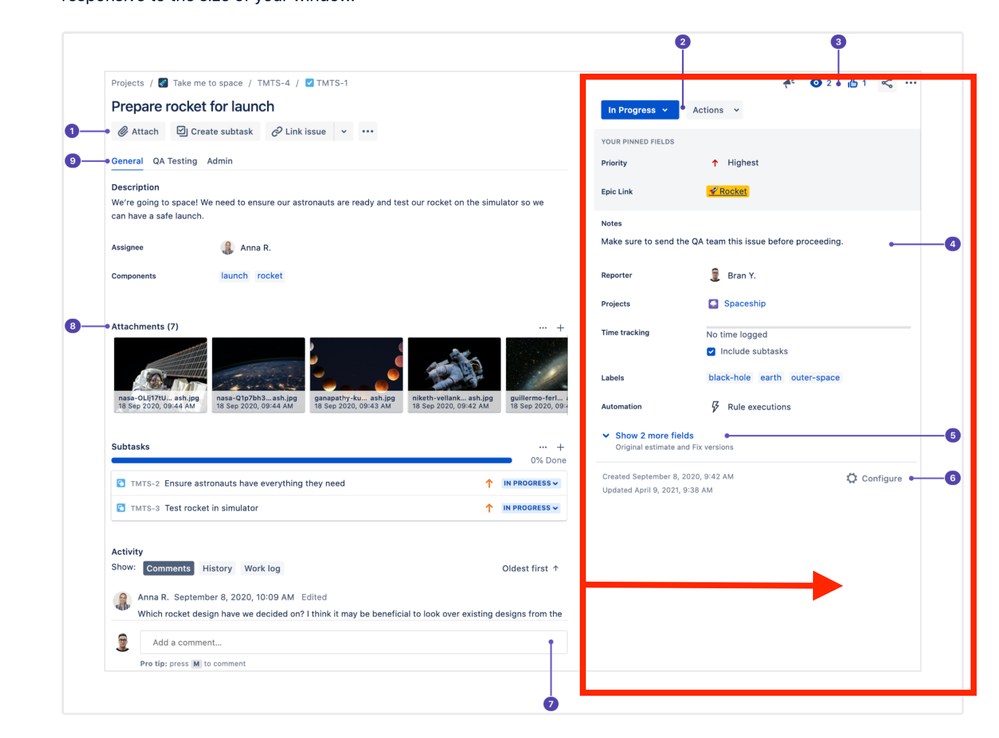Switch to the QA Testing tab
The image size is (999, 738).
coord(175,161)
